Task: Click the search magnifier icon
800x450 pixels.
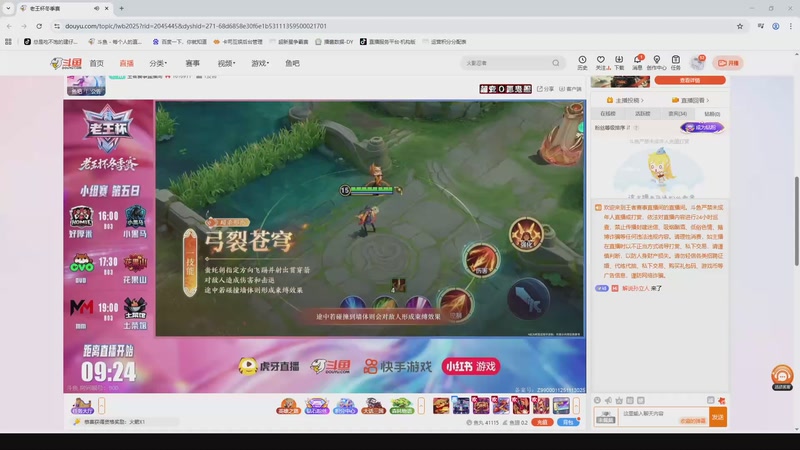Action: tap(556, 63)
